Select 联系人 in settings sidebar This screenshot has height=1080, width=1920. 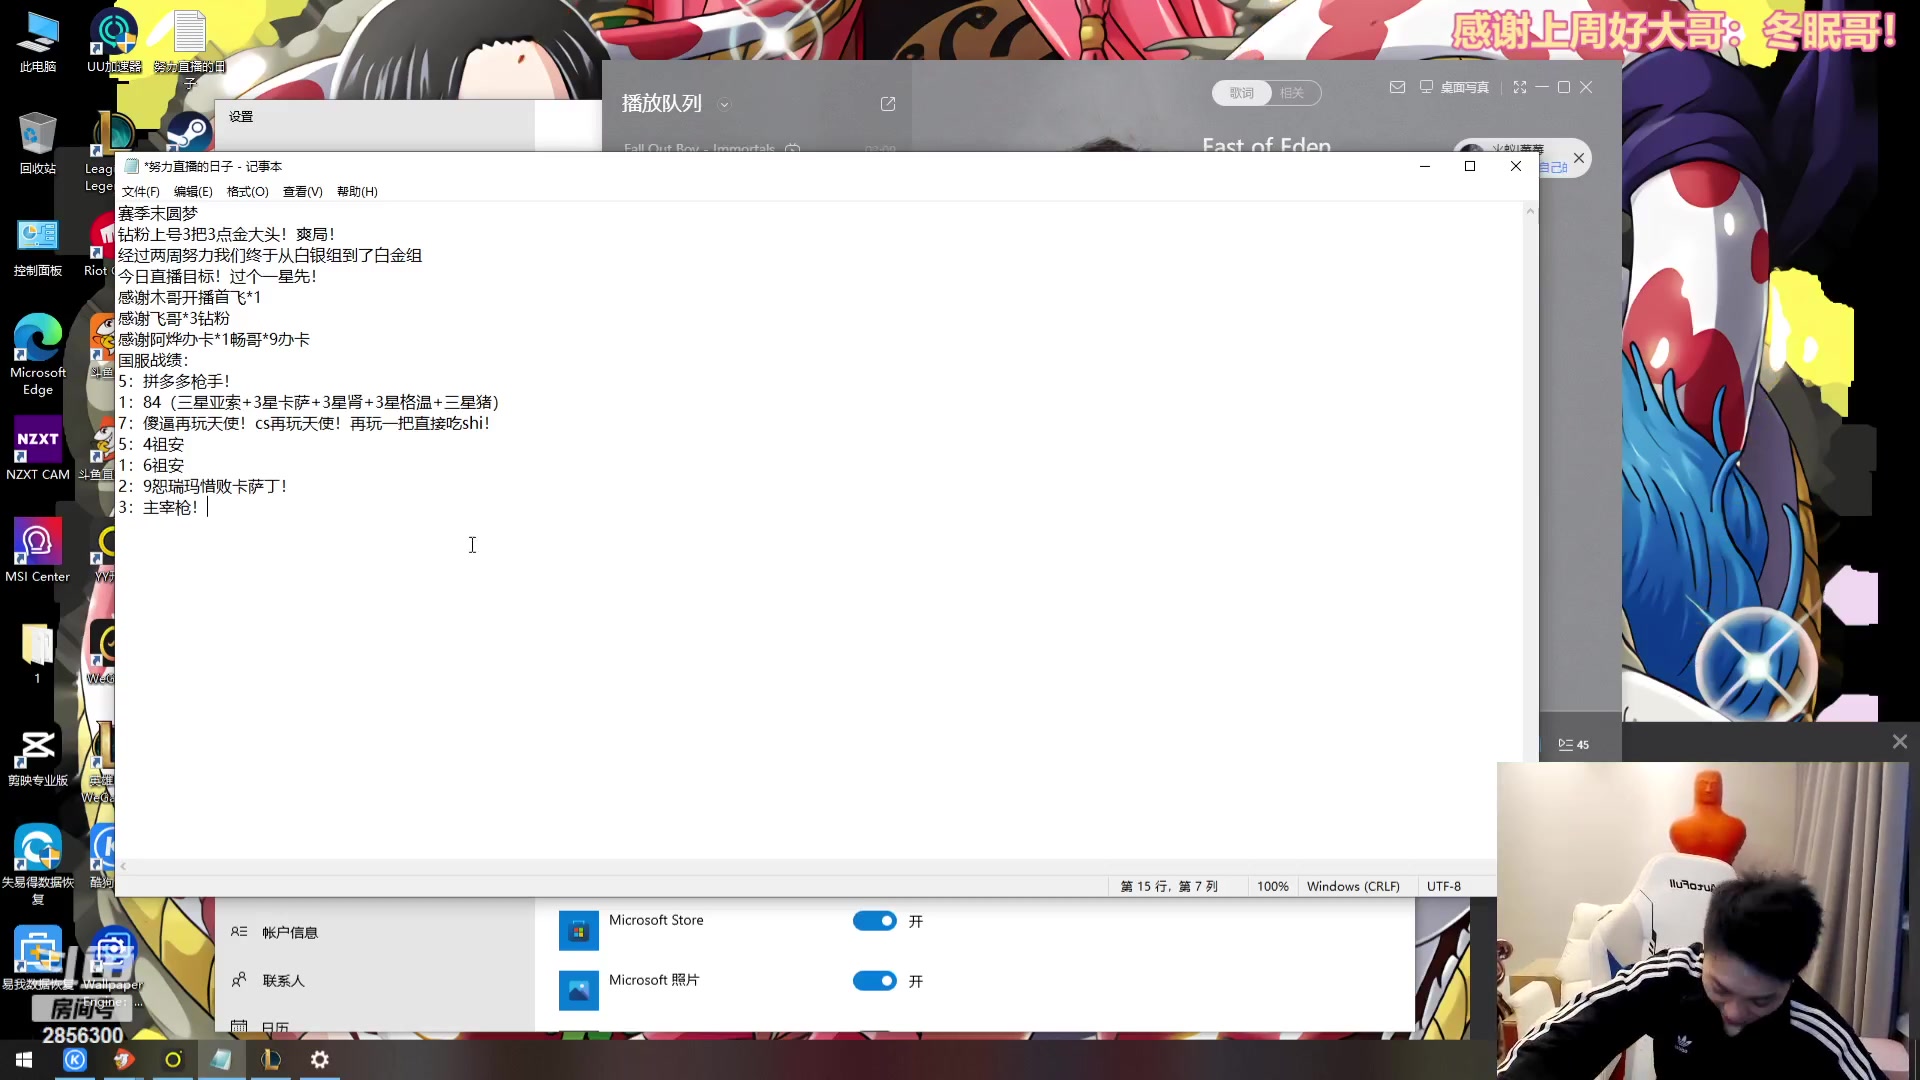(283, 981)
